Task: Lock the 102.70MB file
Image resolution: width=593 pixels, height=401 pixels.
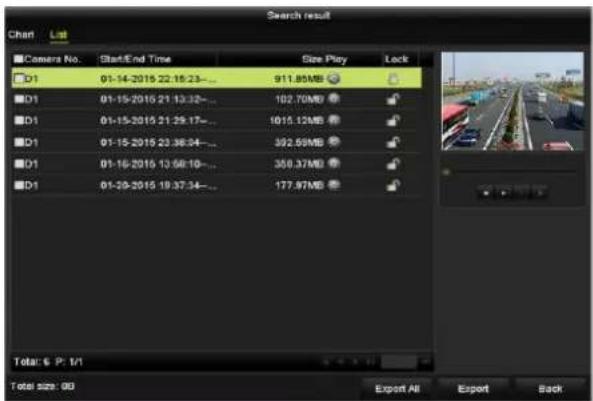Action: tap(393, 99)
